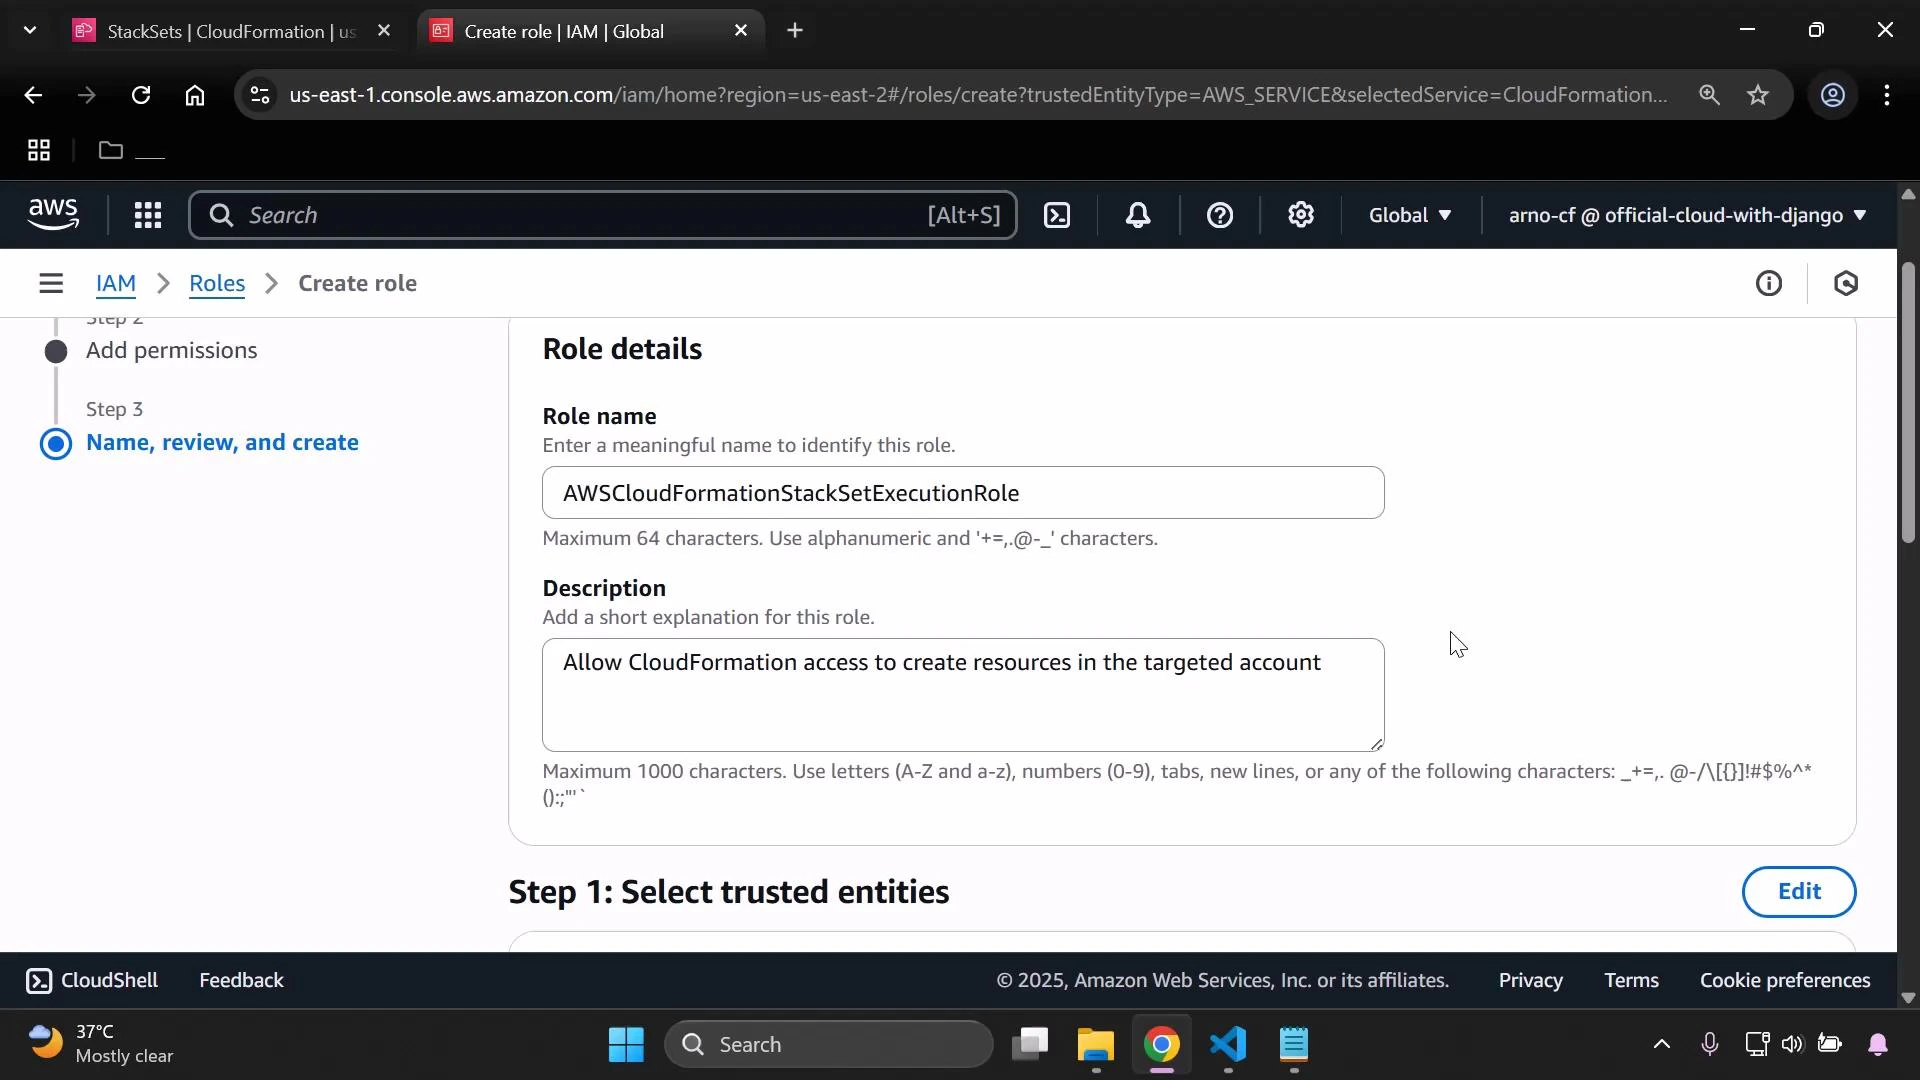Open the Roles breadcrumb link

click(x=217, y=283)
